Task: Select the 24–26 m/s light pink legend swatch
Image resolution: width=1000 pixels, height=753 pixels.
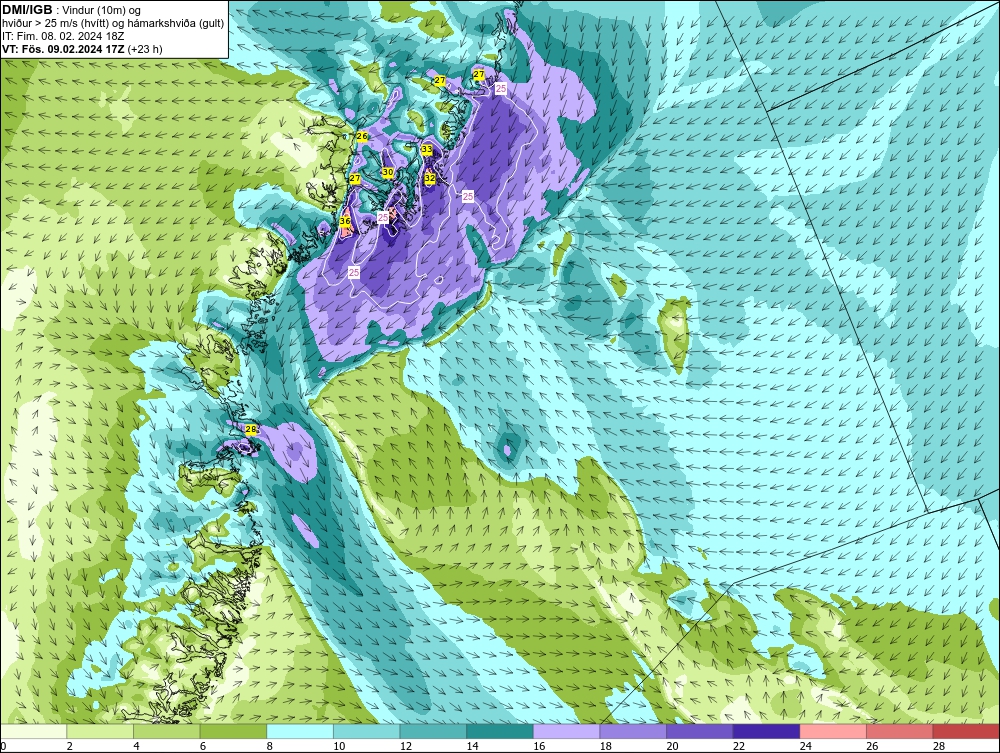Action: [x=833, y=731]
